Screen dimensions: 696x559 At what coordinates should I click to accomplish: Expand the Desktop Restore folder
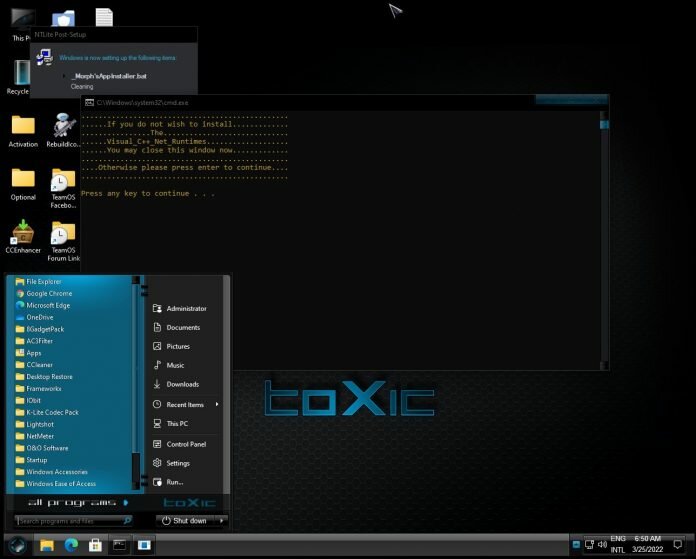44,377
